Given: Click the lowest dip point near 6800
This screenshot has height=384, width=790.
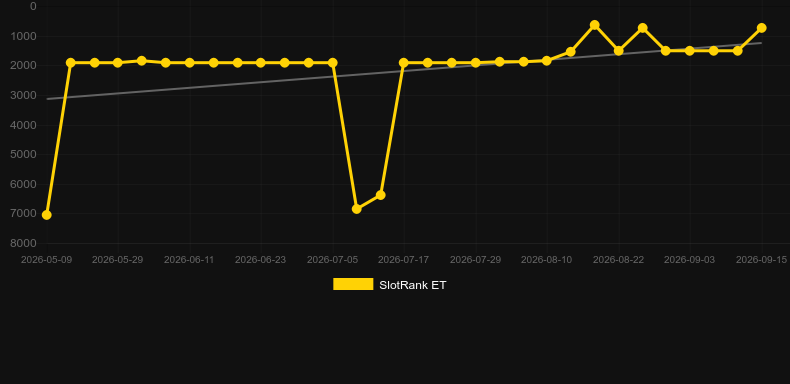Looking at the screenshot, I should tap(357, 209).
